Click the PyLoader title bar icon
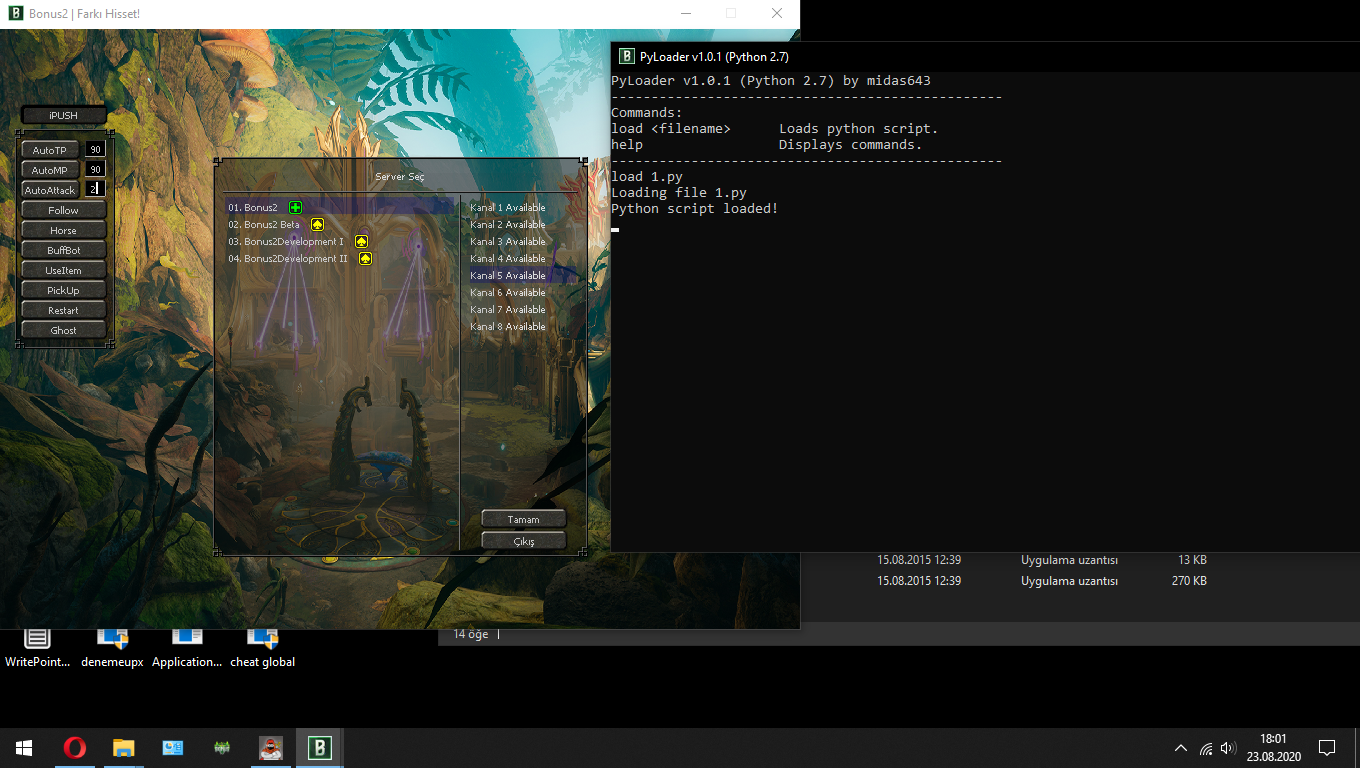1360x768 pixels. click(626, 56)
